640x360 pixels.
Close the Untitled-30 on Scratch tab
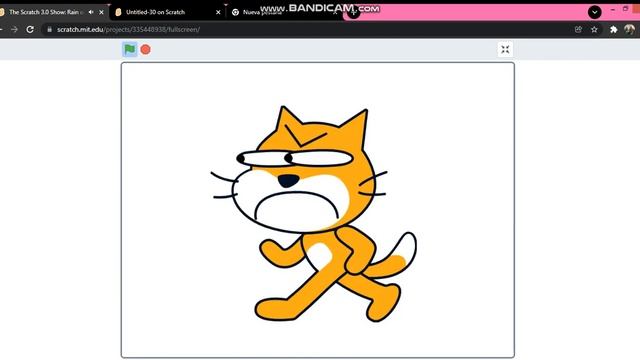pyautogui.click(x=218, y=12)
